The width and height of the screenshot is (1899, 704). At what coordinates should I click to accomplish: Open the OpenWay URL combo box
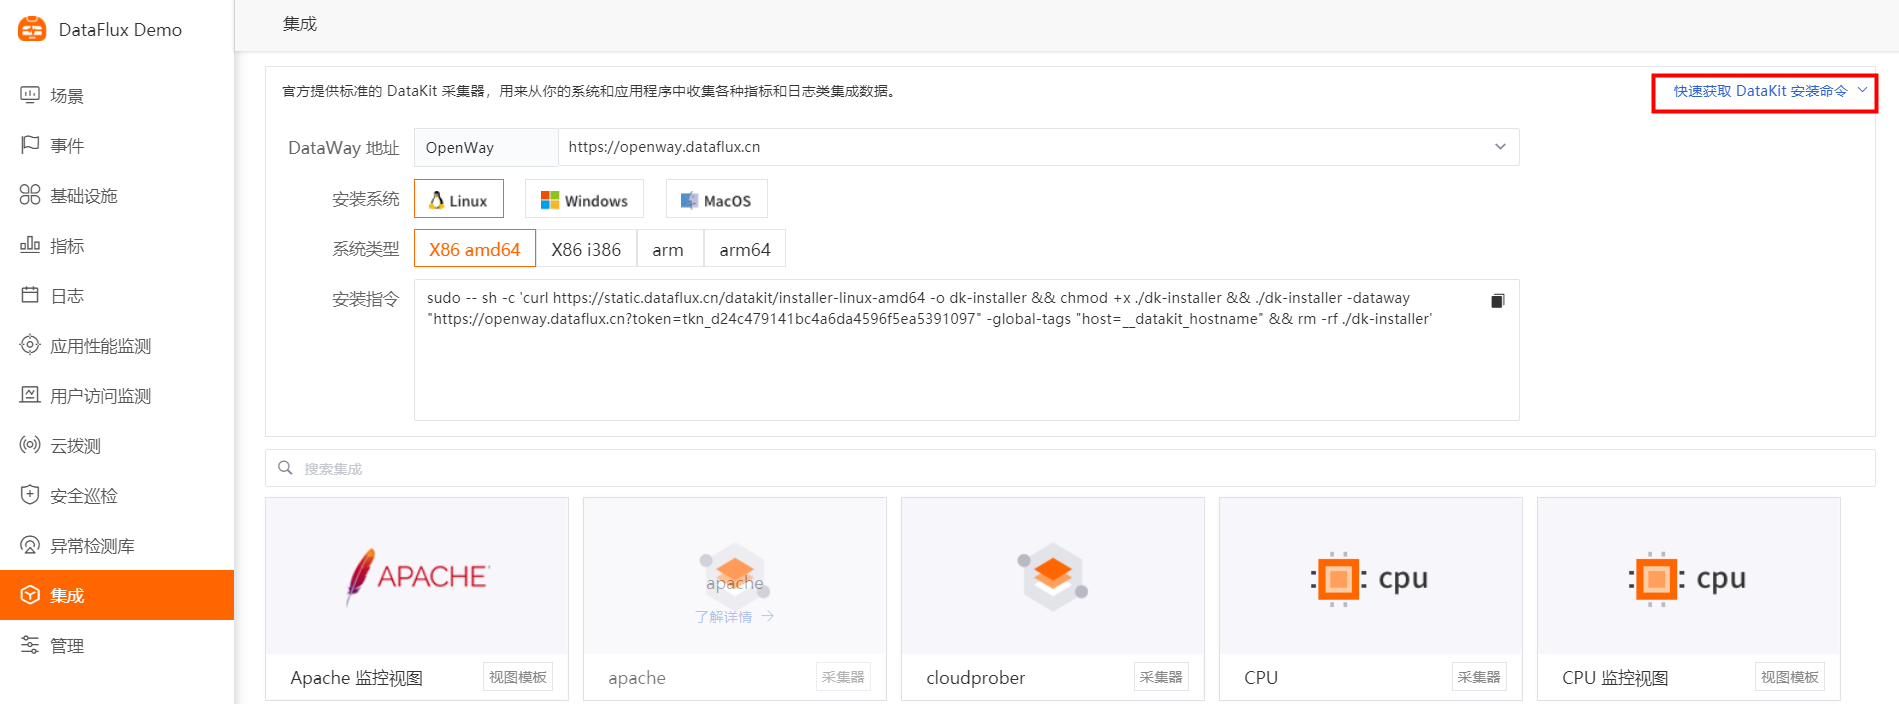point(1039,147)
